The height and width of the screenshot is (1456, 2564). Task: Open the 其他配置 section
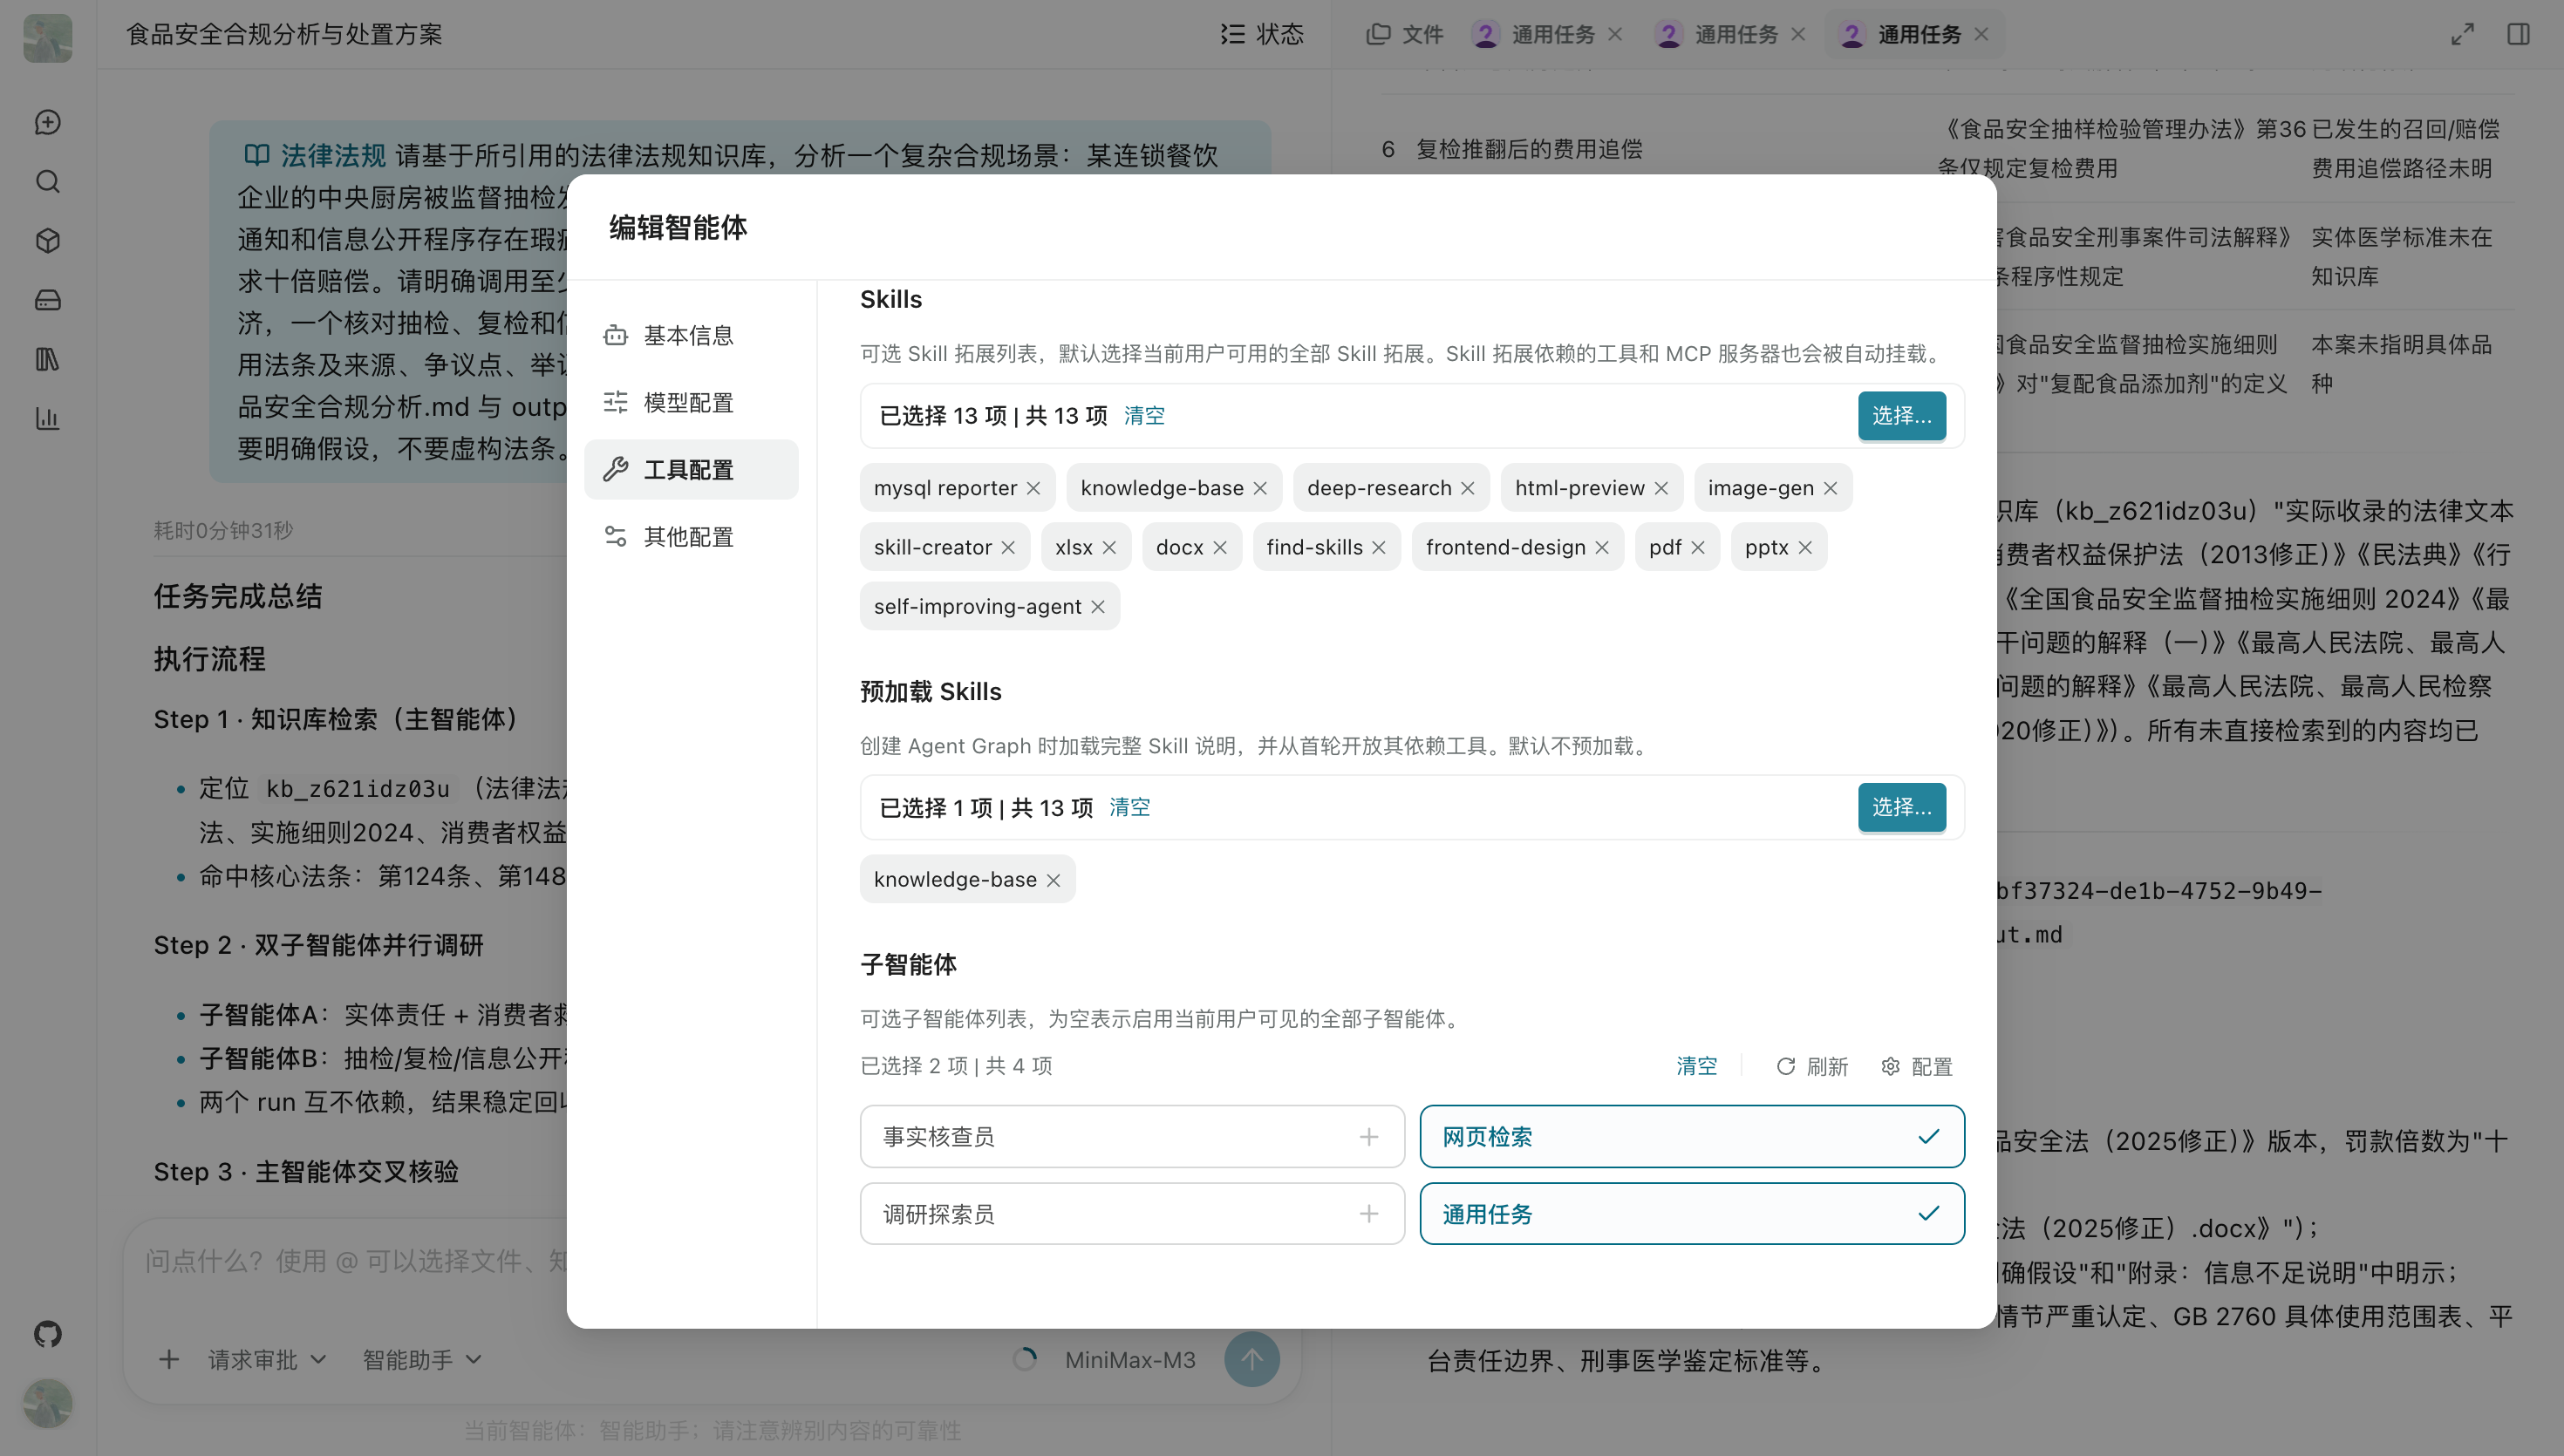click(x=691, y=536)
